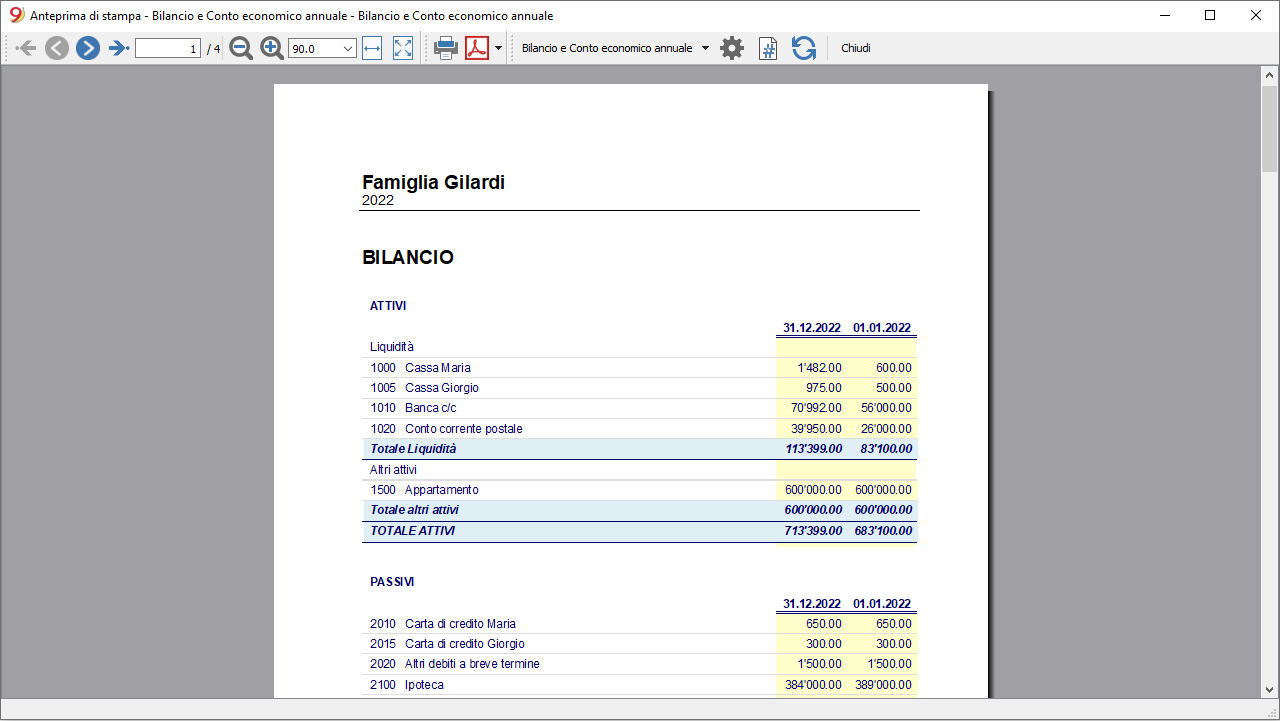This screenshot has width=1280, height=721.
Task: Click the Chiudi button
Action: [x=856, y=48]
